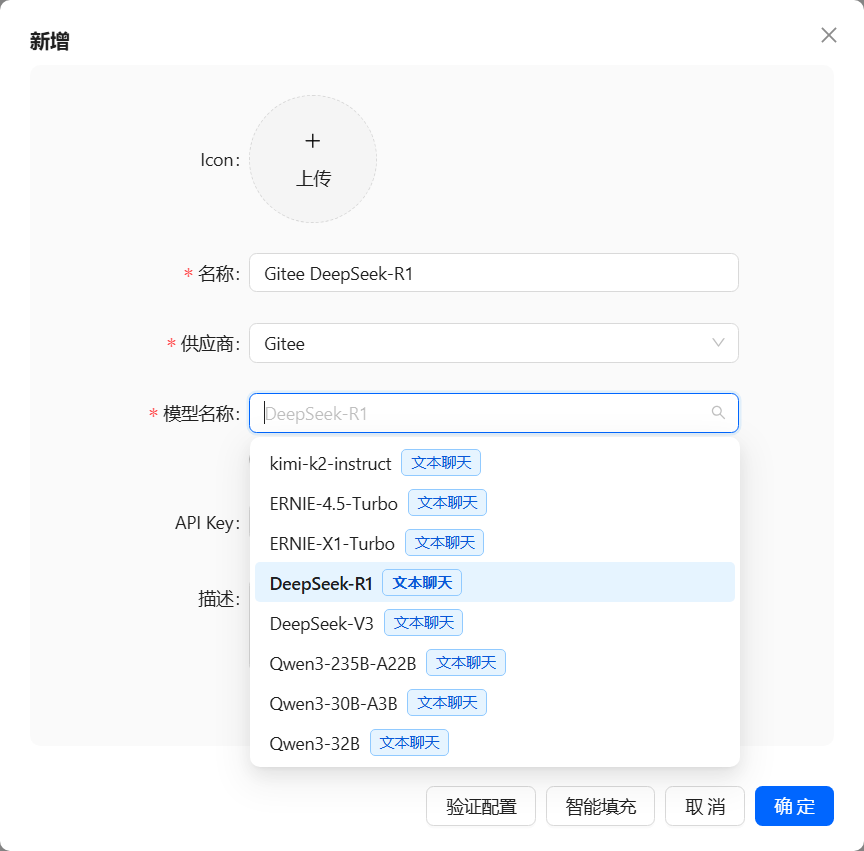Click the plus icon to upload an icon

[x=312, y=141]
